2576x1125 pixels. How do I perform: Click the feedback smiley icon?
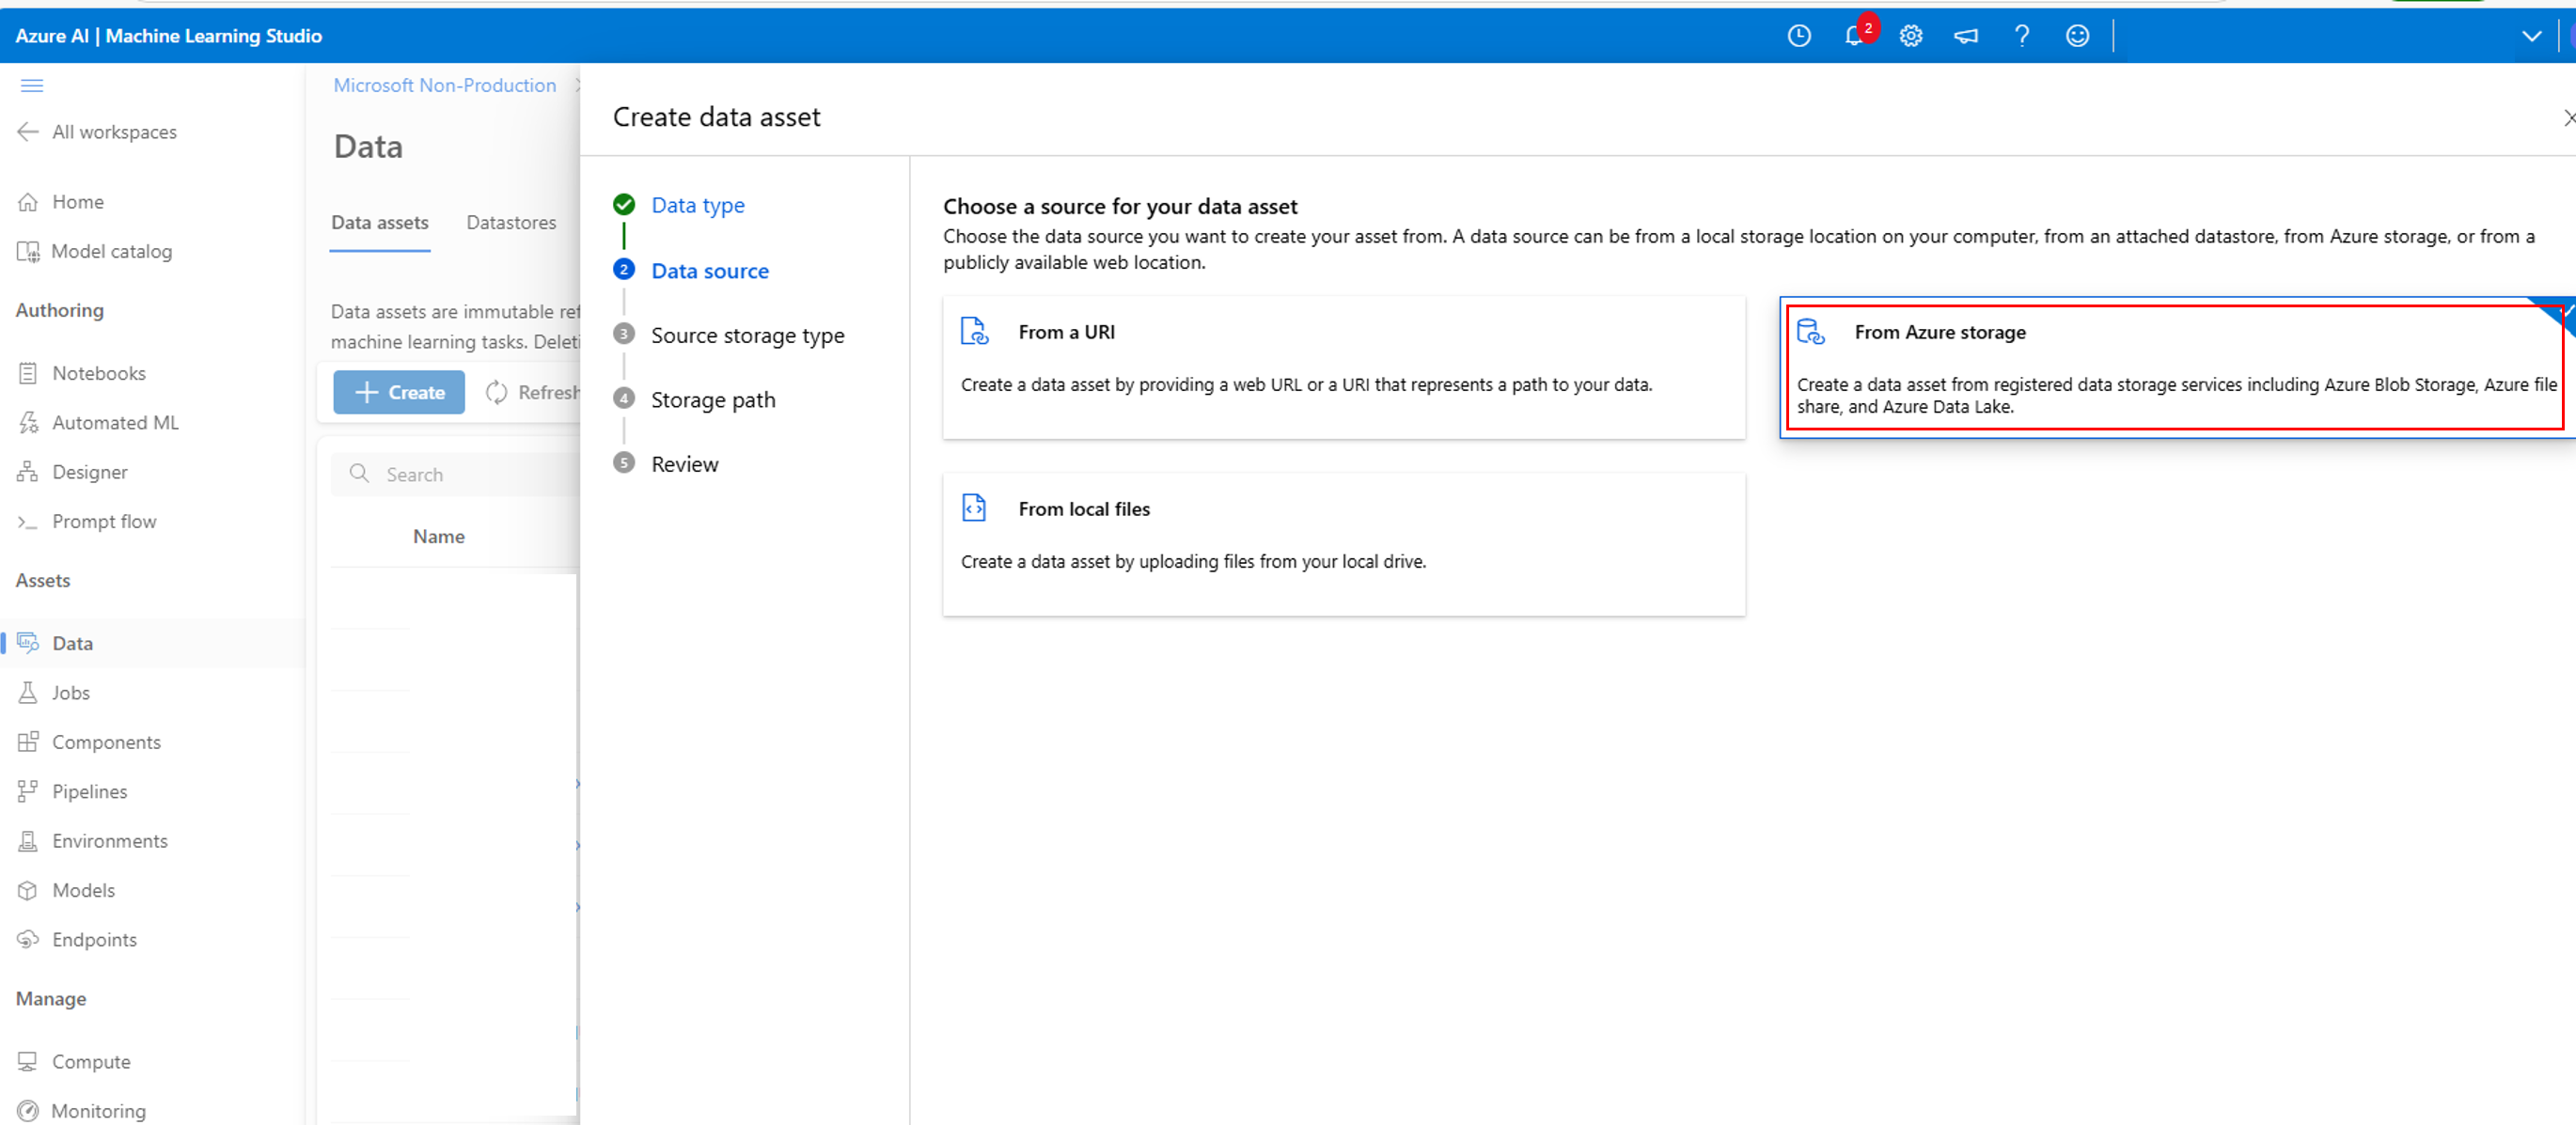[2077, 37]
